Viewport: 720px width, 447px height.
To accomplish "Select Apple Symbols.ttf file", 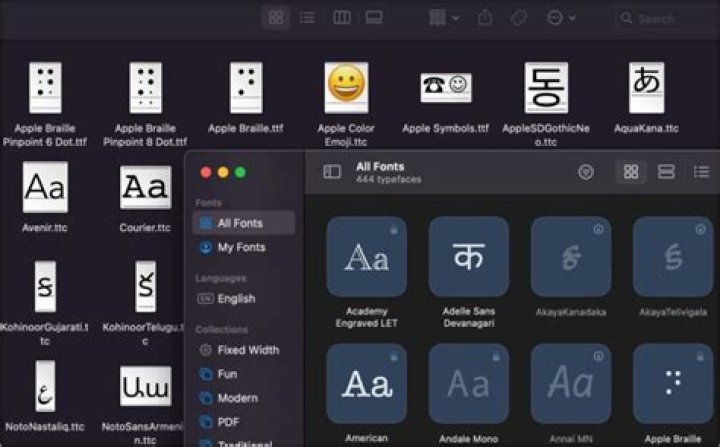I will pyautogui.click(x=446, y=87).
